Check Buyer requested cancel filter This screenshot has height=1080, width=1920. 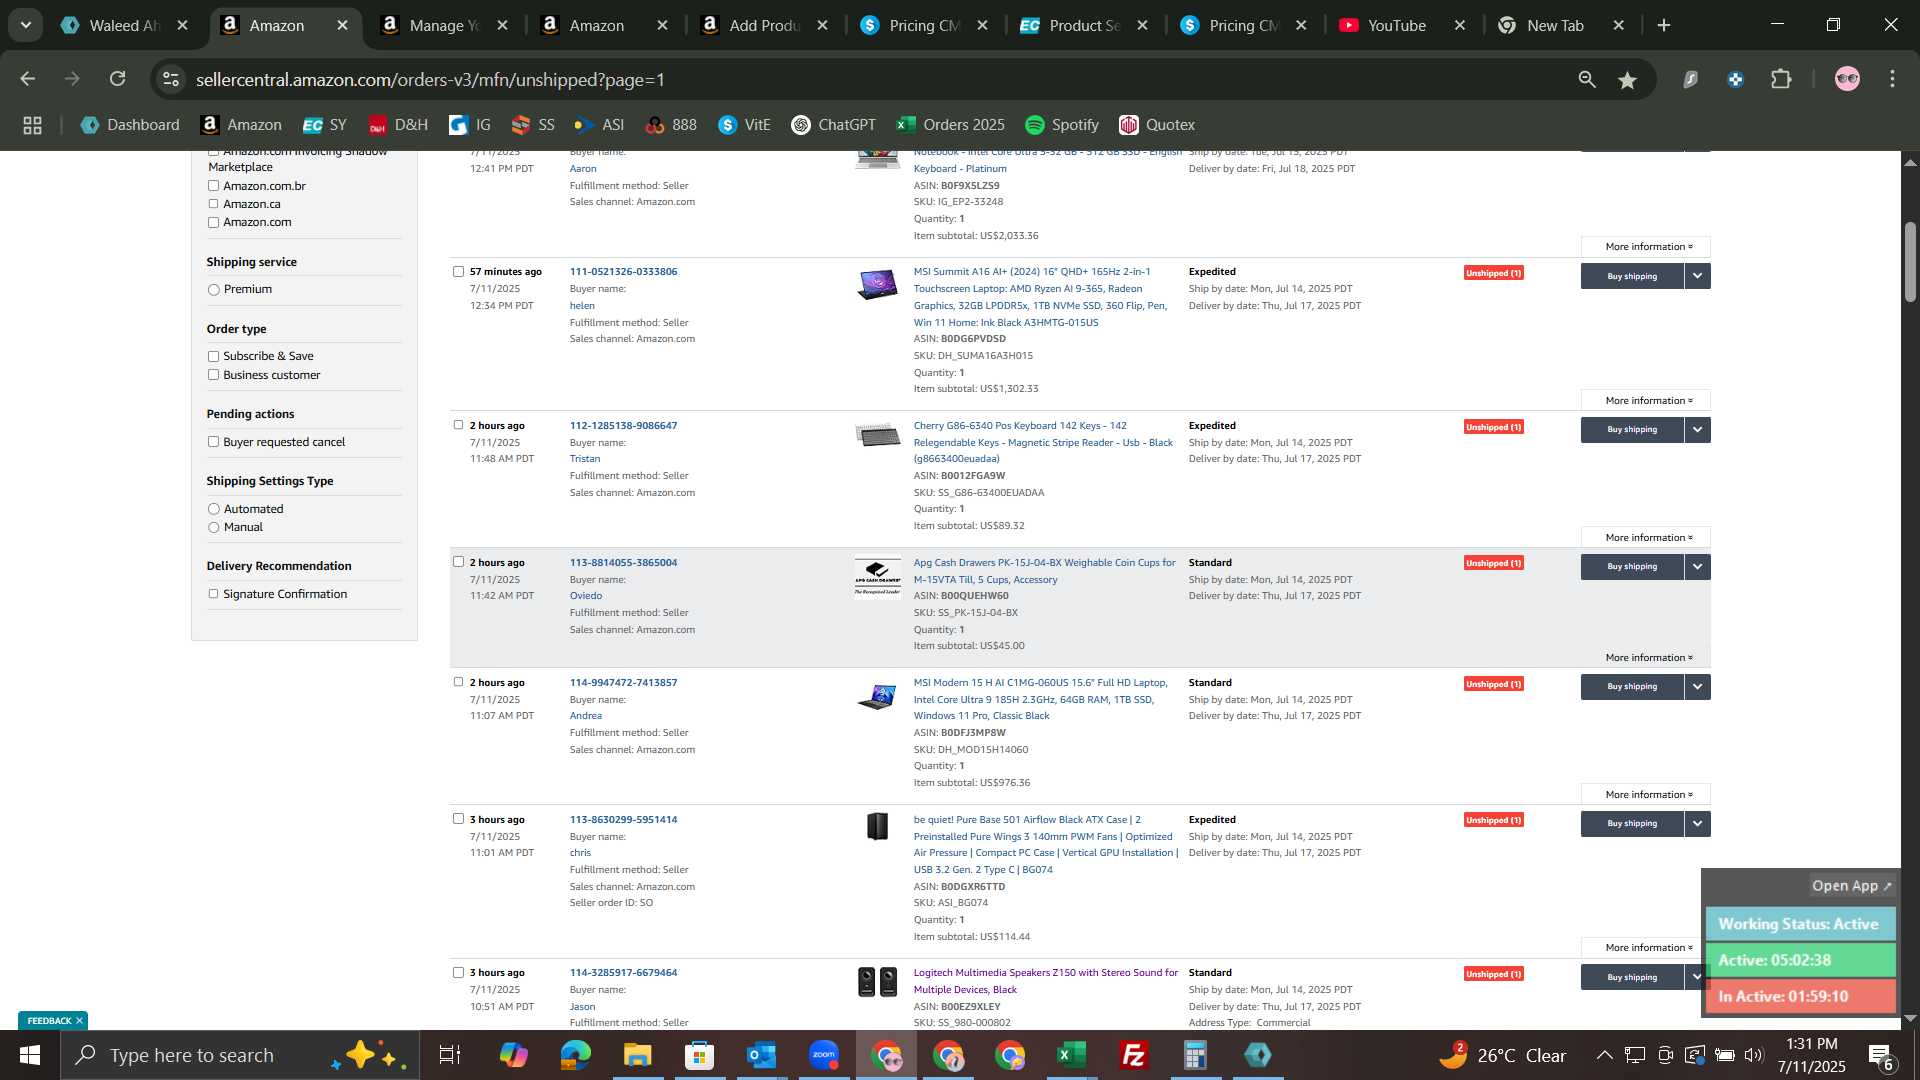pyautogui.click(x=213, y=442)
